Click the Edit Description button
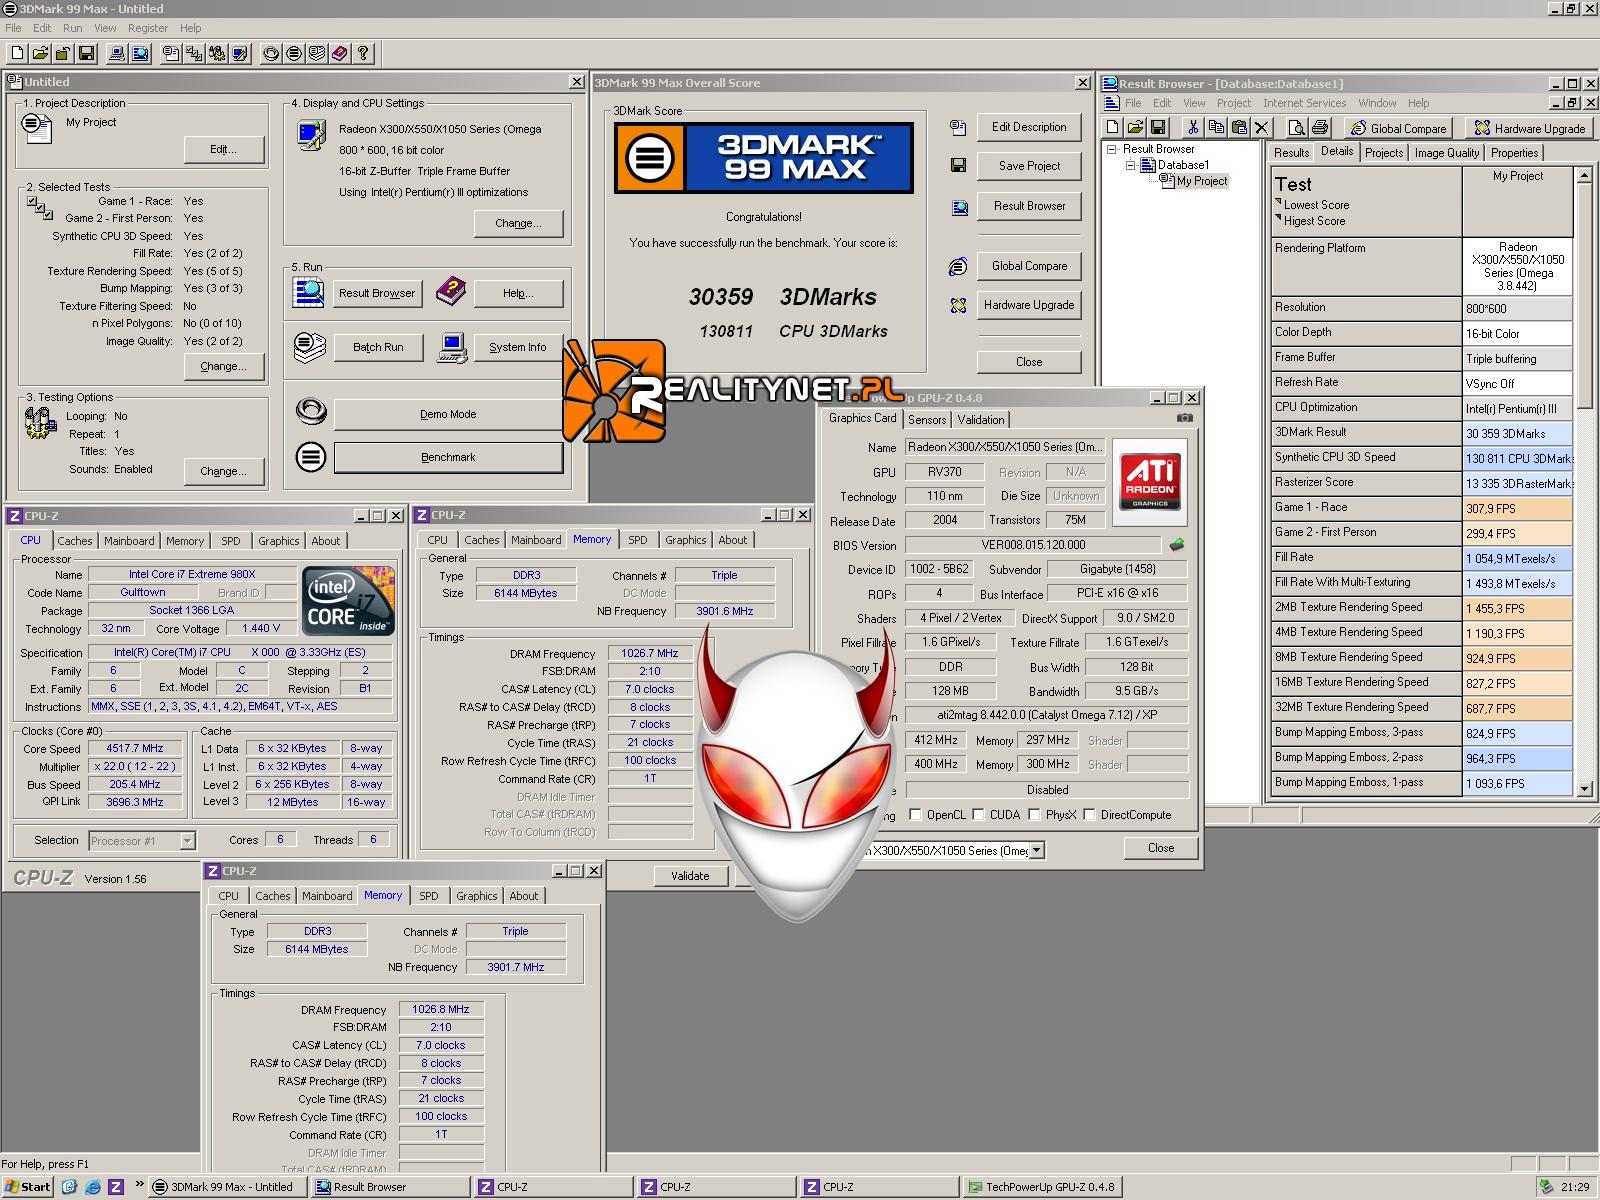 click(1029, 127)
